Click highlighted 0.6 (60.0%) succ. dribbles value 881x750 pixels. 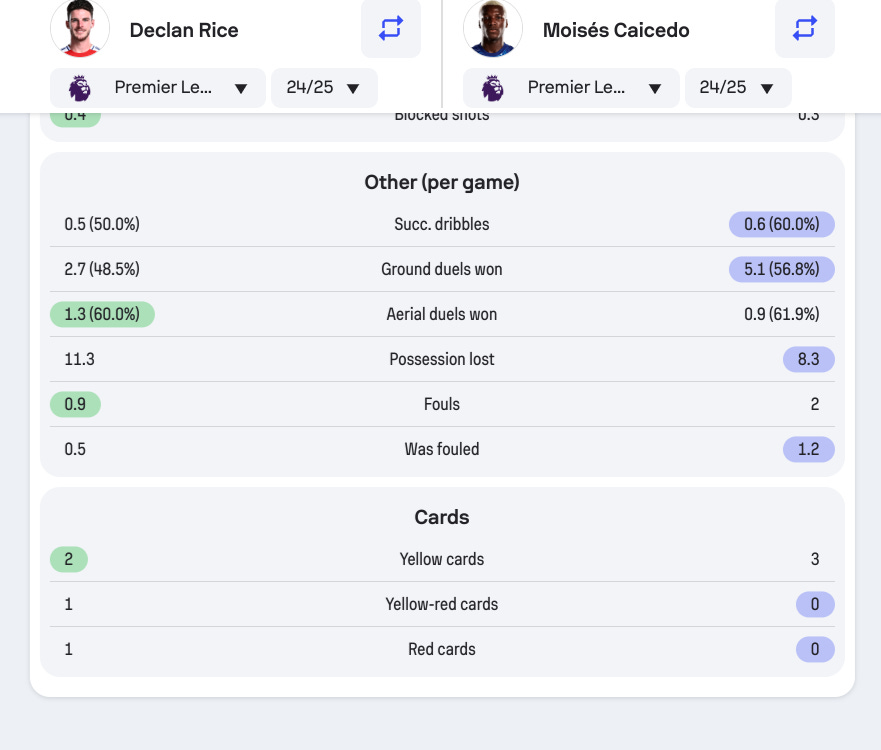click(782, 224)
